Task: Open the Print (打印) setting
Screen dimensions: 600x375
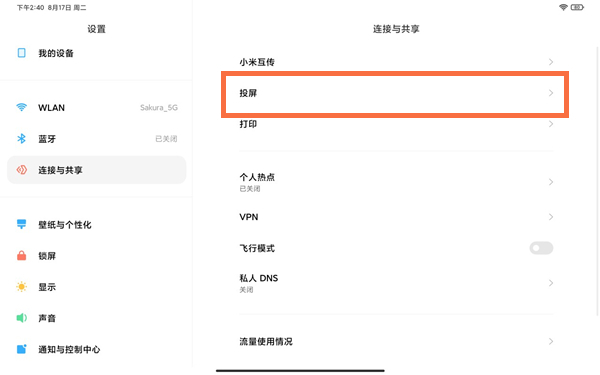Action: 396,124
